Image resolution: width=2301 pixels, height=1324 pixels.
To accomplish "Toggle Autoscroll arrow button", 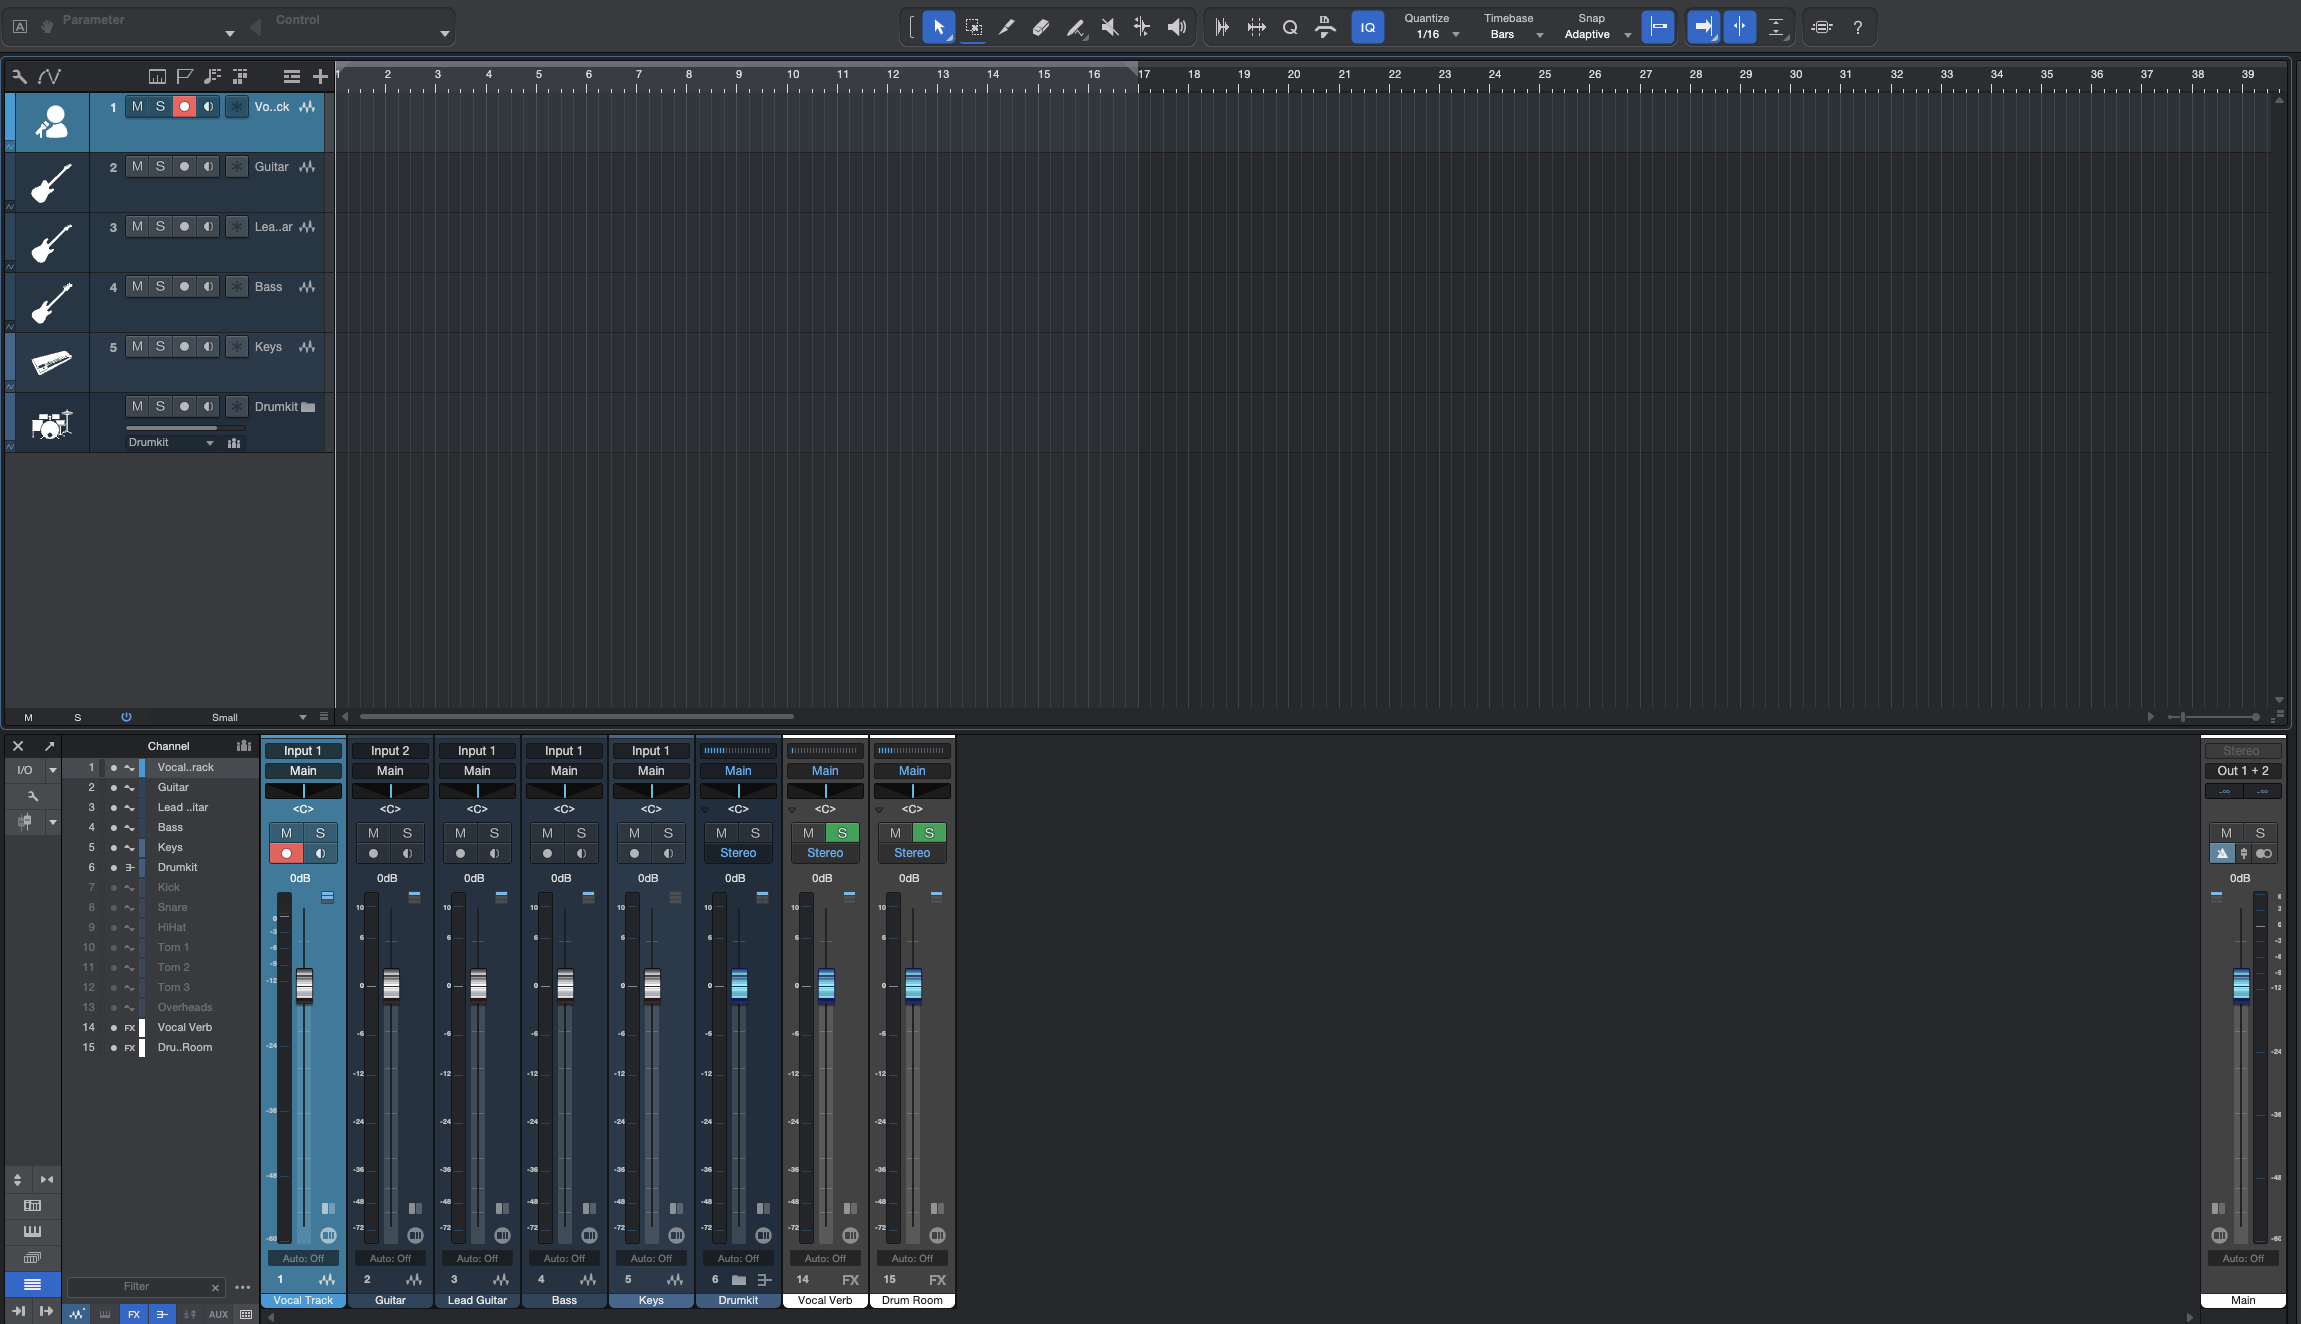I will (1703, 27).
